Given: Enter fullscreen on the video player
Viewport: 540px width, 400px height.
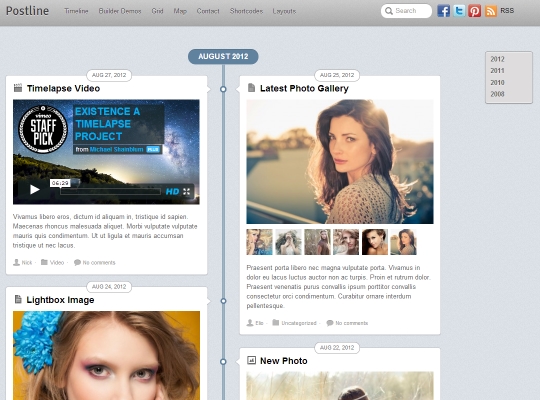Looking at the screenshot, I should click(186, 192).
